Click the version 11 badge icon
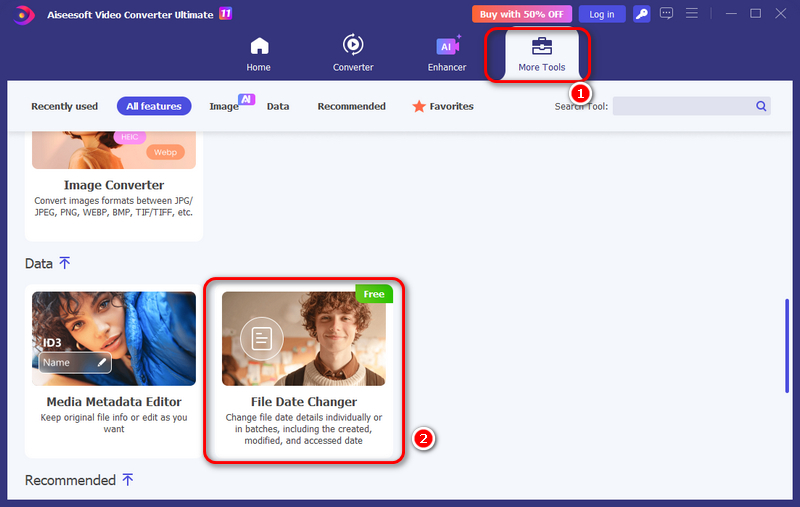 (225, 13)
